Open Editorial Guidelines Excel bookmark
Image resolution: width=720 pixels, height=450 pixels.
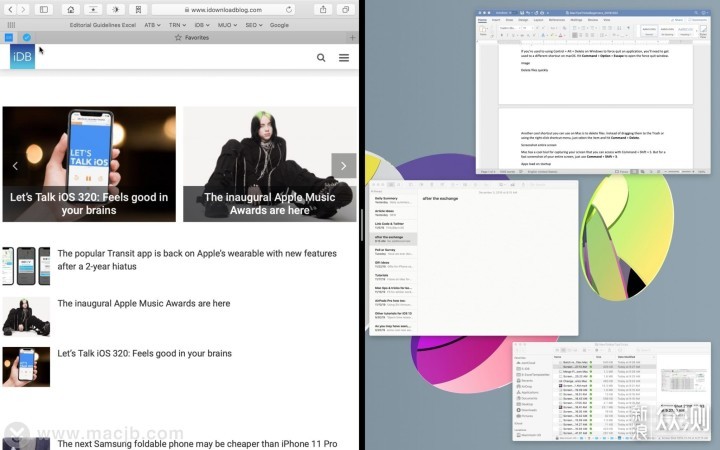(x=103, y=25)
